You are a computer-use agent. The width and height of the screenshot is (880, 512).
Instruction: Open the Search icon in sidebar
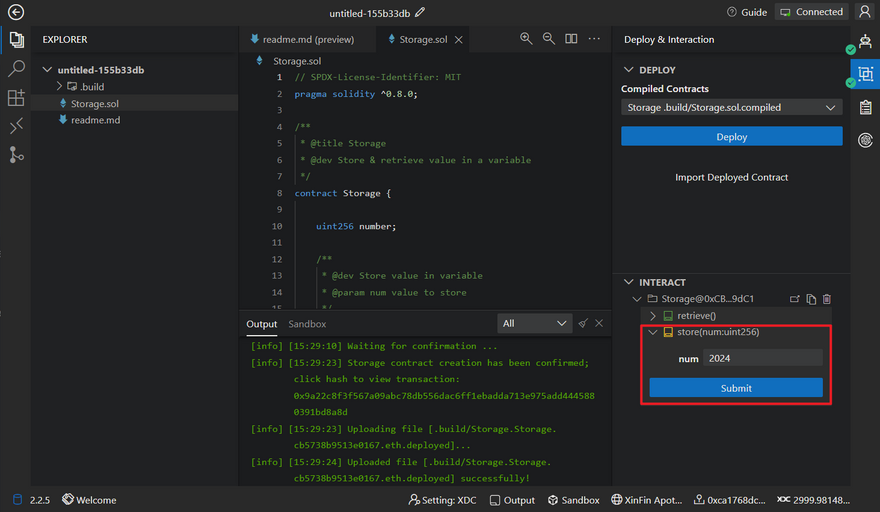[16, 68]
